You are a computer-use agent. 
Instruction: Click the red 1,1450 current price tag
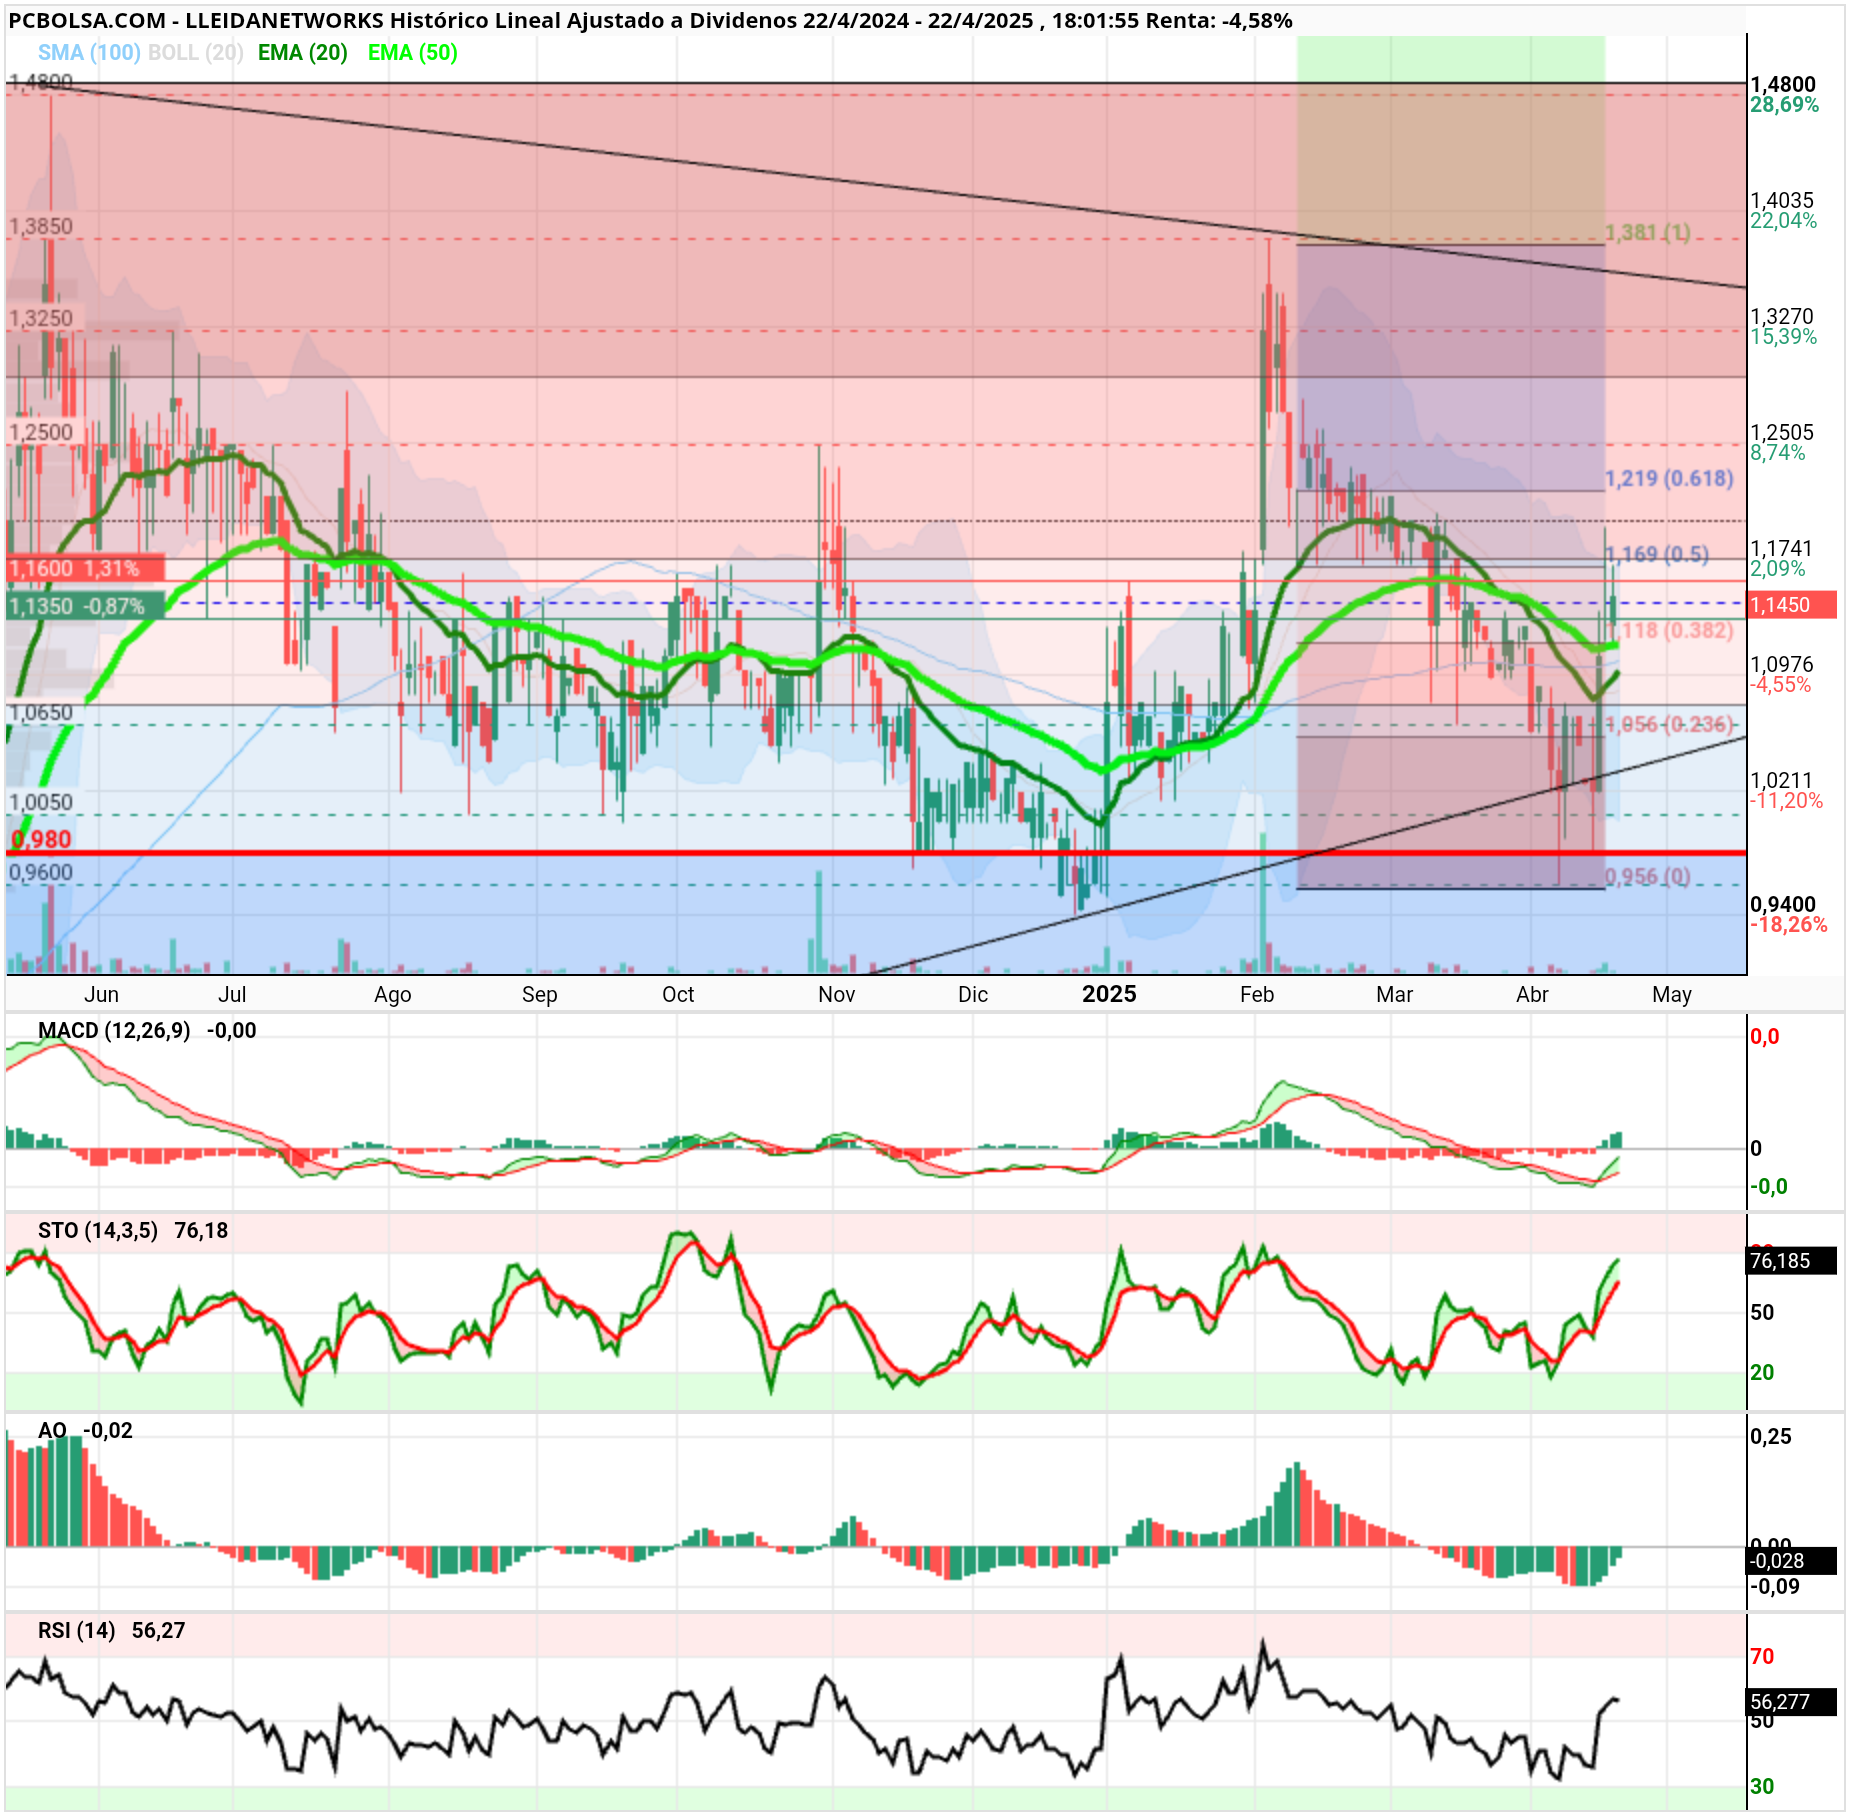coord(1792,605)
